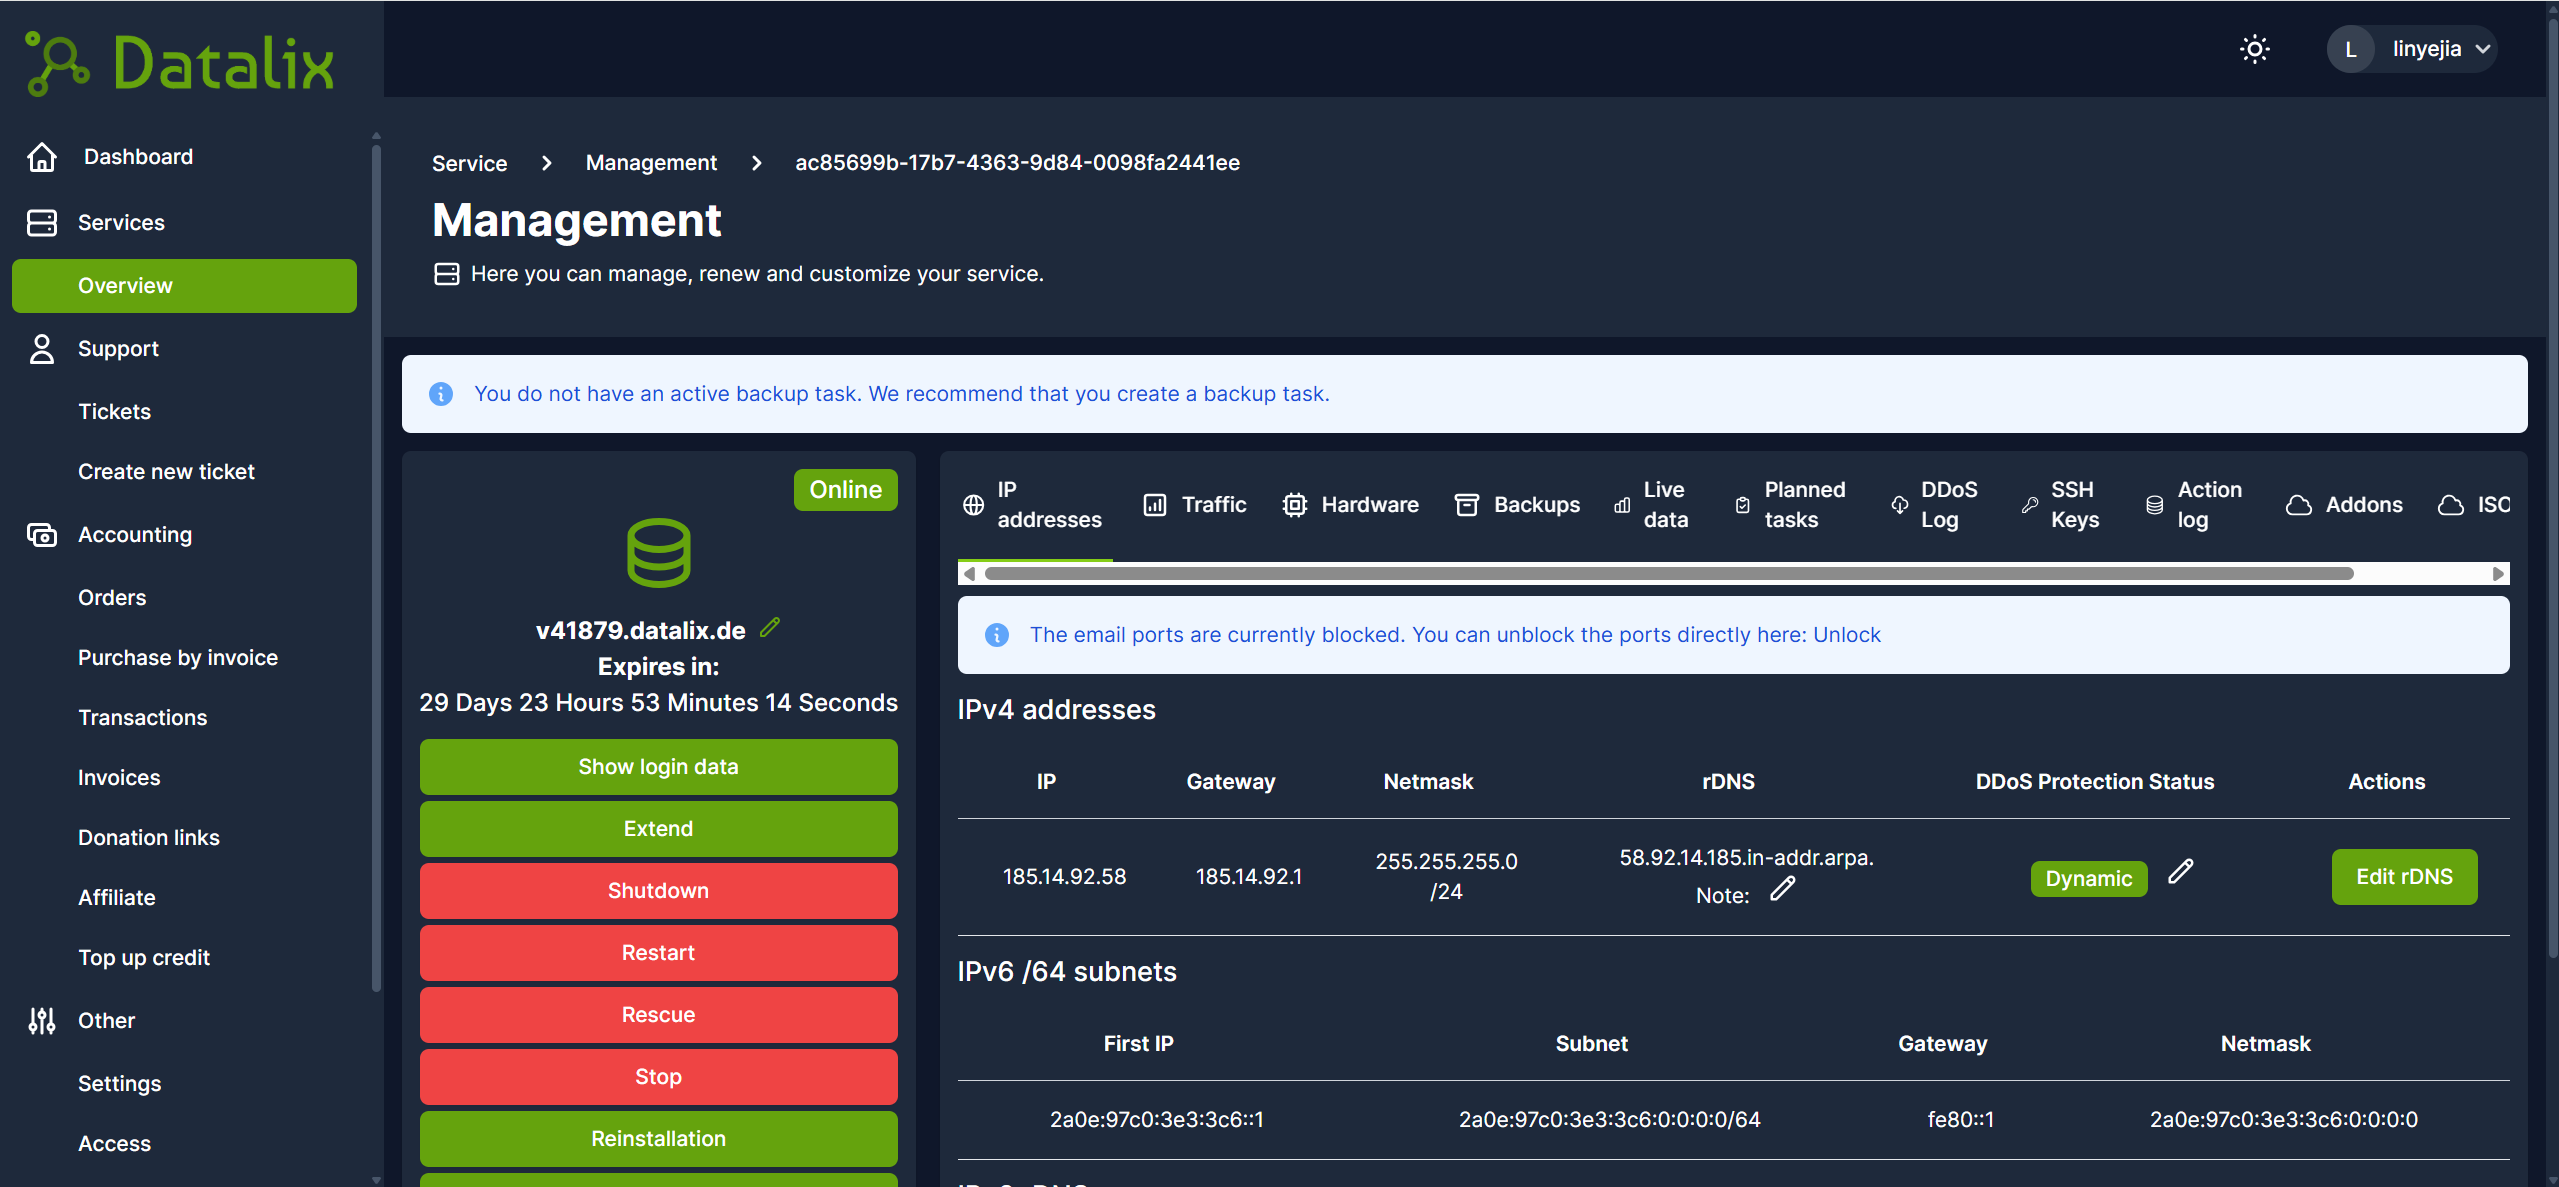Open Orders in the sidebar

coord(112,598)
